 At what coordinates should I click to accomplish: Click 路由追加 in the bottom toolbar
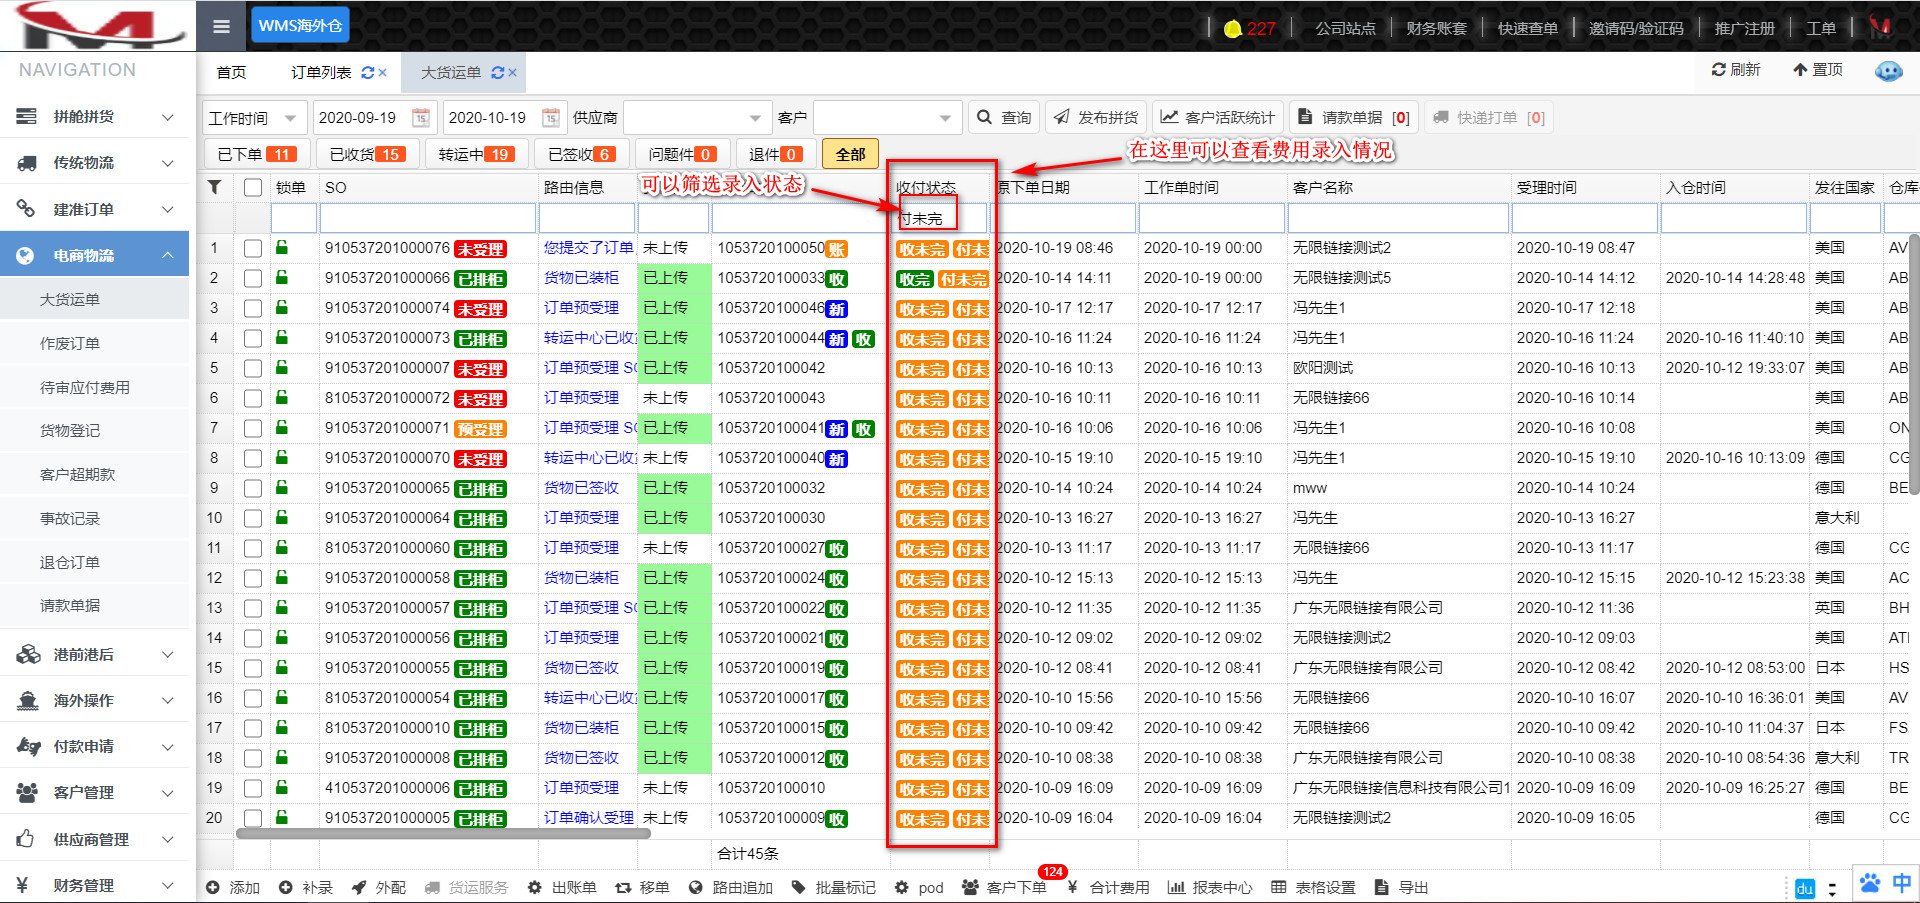(x=731, y=887)
